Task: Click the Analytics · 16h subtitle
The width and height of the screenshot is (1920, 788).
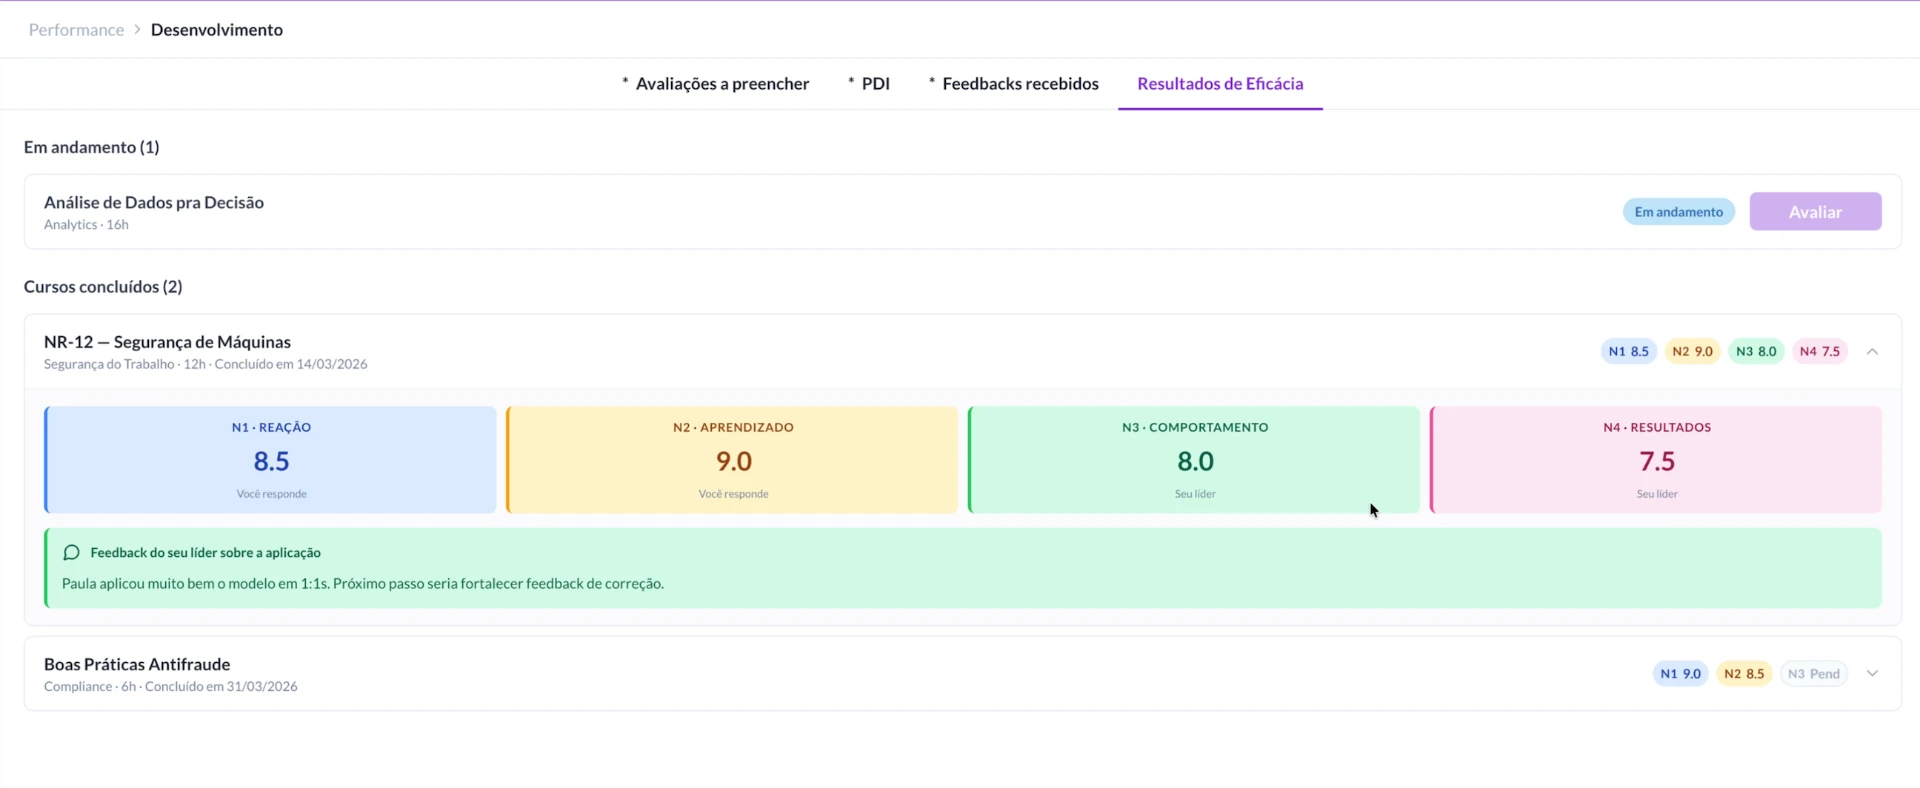Action: click(86, 225)
